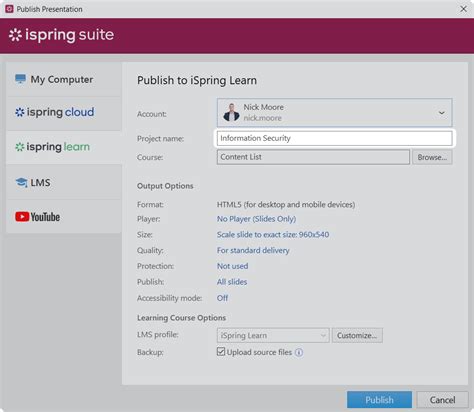Screen dimensions: 474x412
Task: Click the All slides publish link
Action: pyautogui.click(x=232, y=282)
